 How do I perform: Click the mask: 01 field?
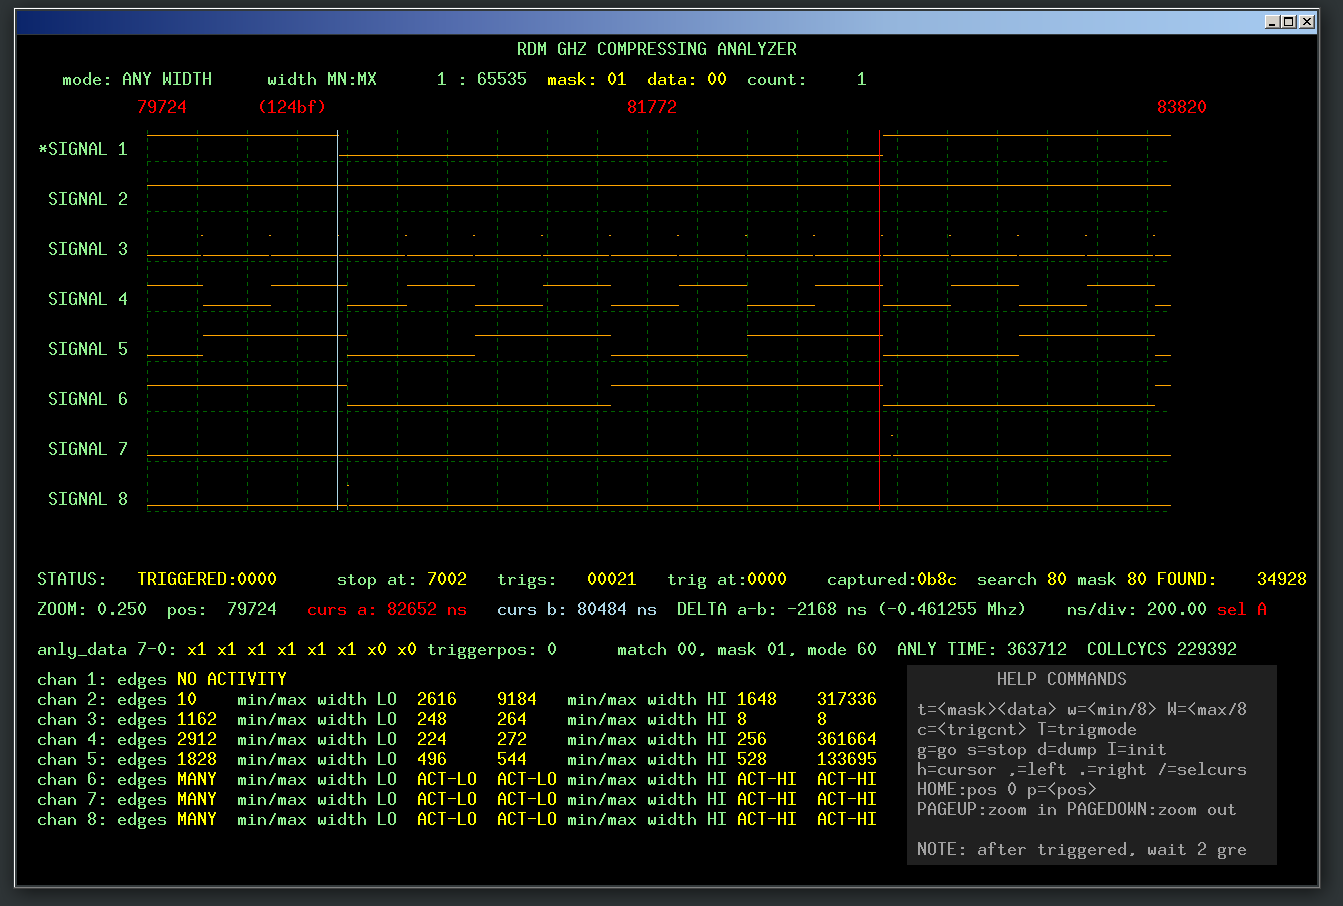coord(586,79)
